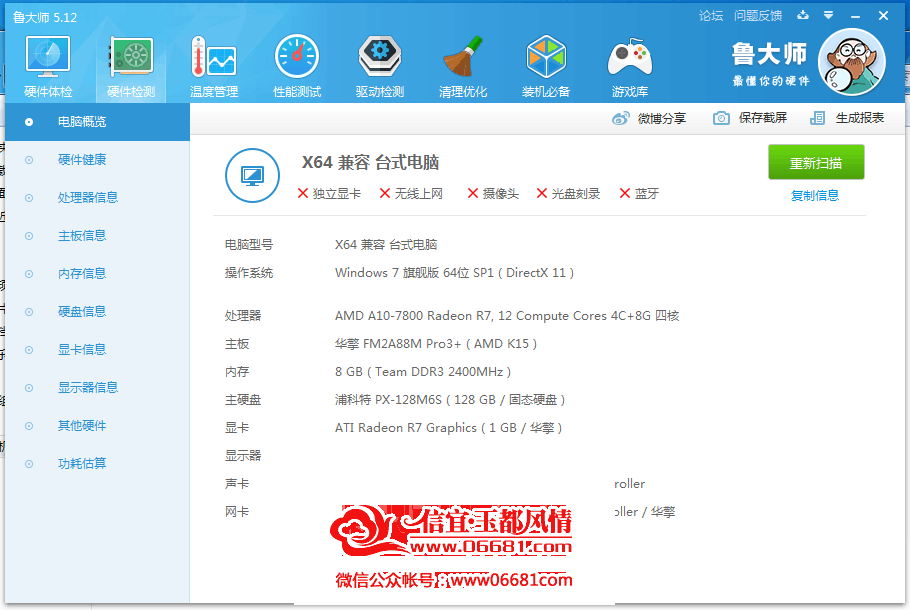Open the title bar dropdown menu arrow
Viewport: 910px width, 610px height.
pos(829,15)
